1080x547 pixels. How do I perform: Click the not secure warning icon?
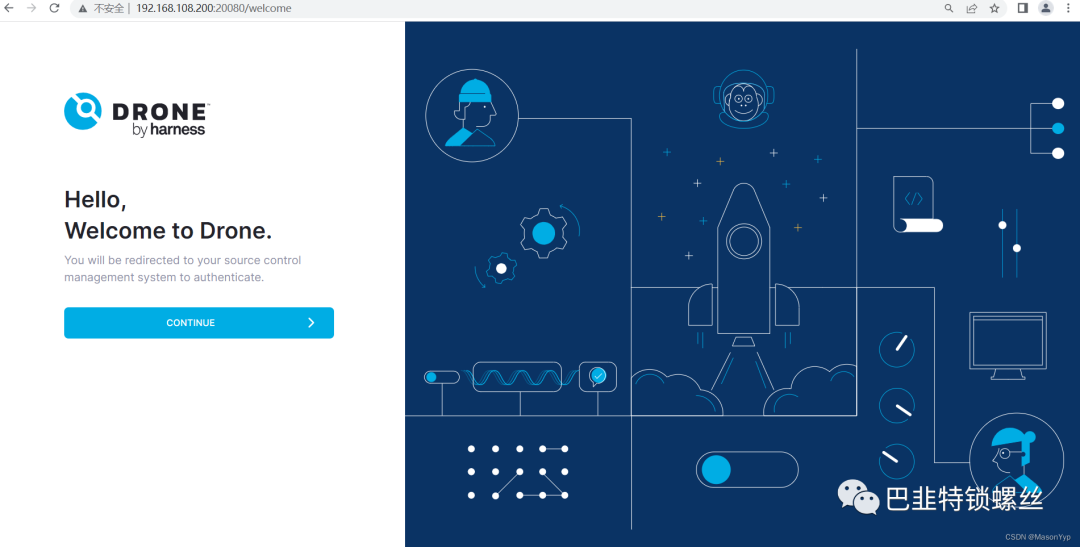point(82,8)
